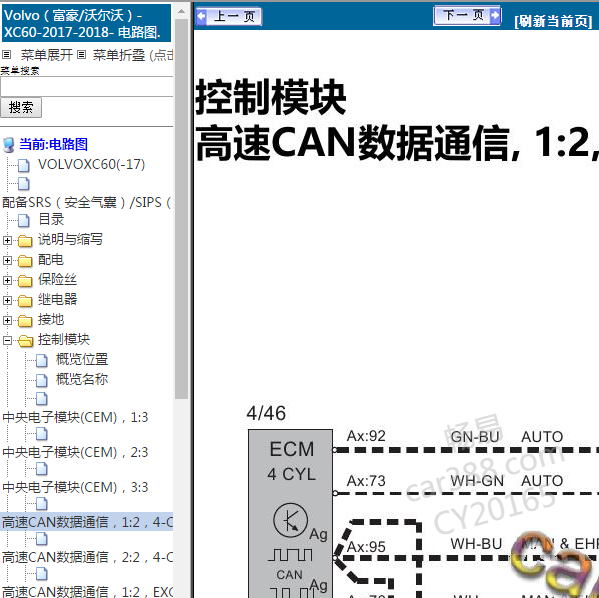Viewport: 599px width, 598px height.
Task: Click page icon beside 目录
Action: [x=24, y=220]
